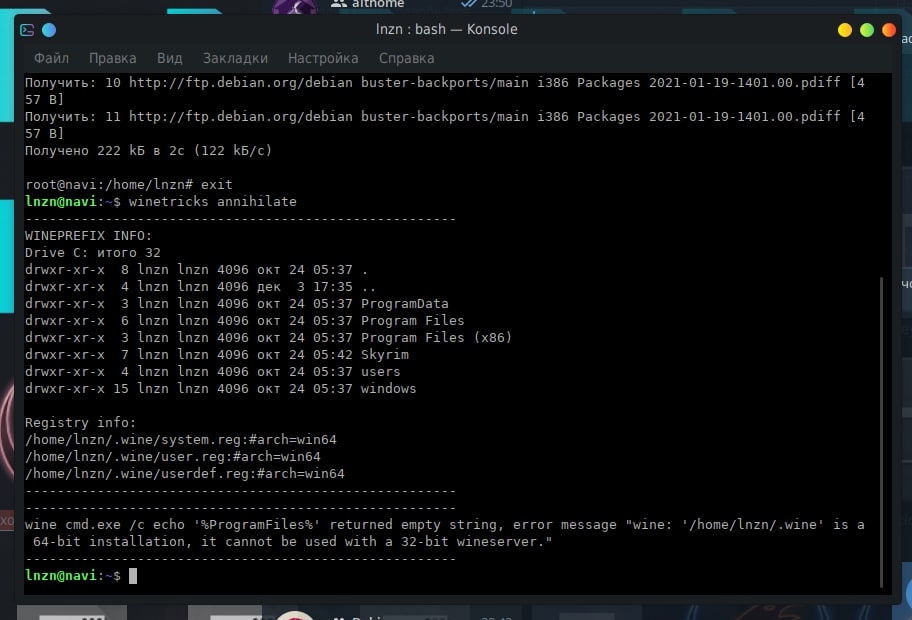Click the 'Получить: 11' ftp.debian.org line

[x=444, y=125]
